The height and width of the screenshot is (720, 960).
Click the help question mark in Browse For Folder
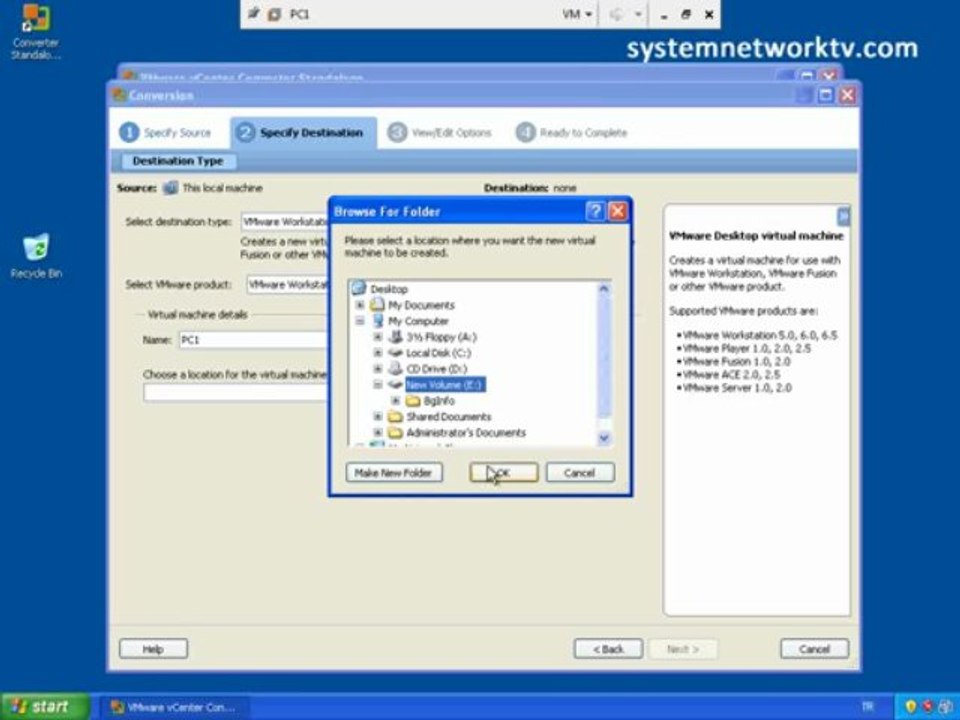pos(594,211)
